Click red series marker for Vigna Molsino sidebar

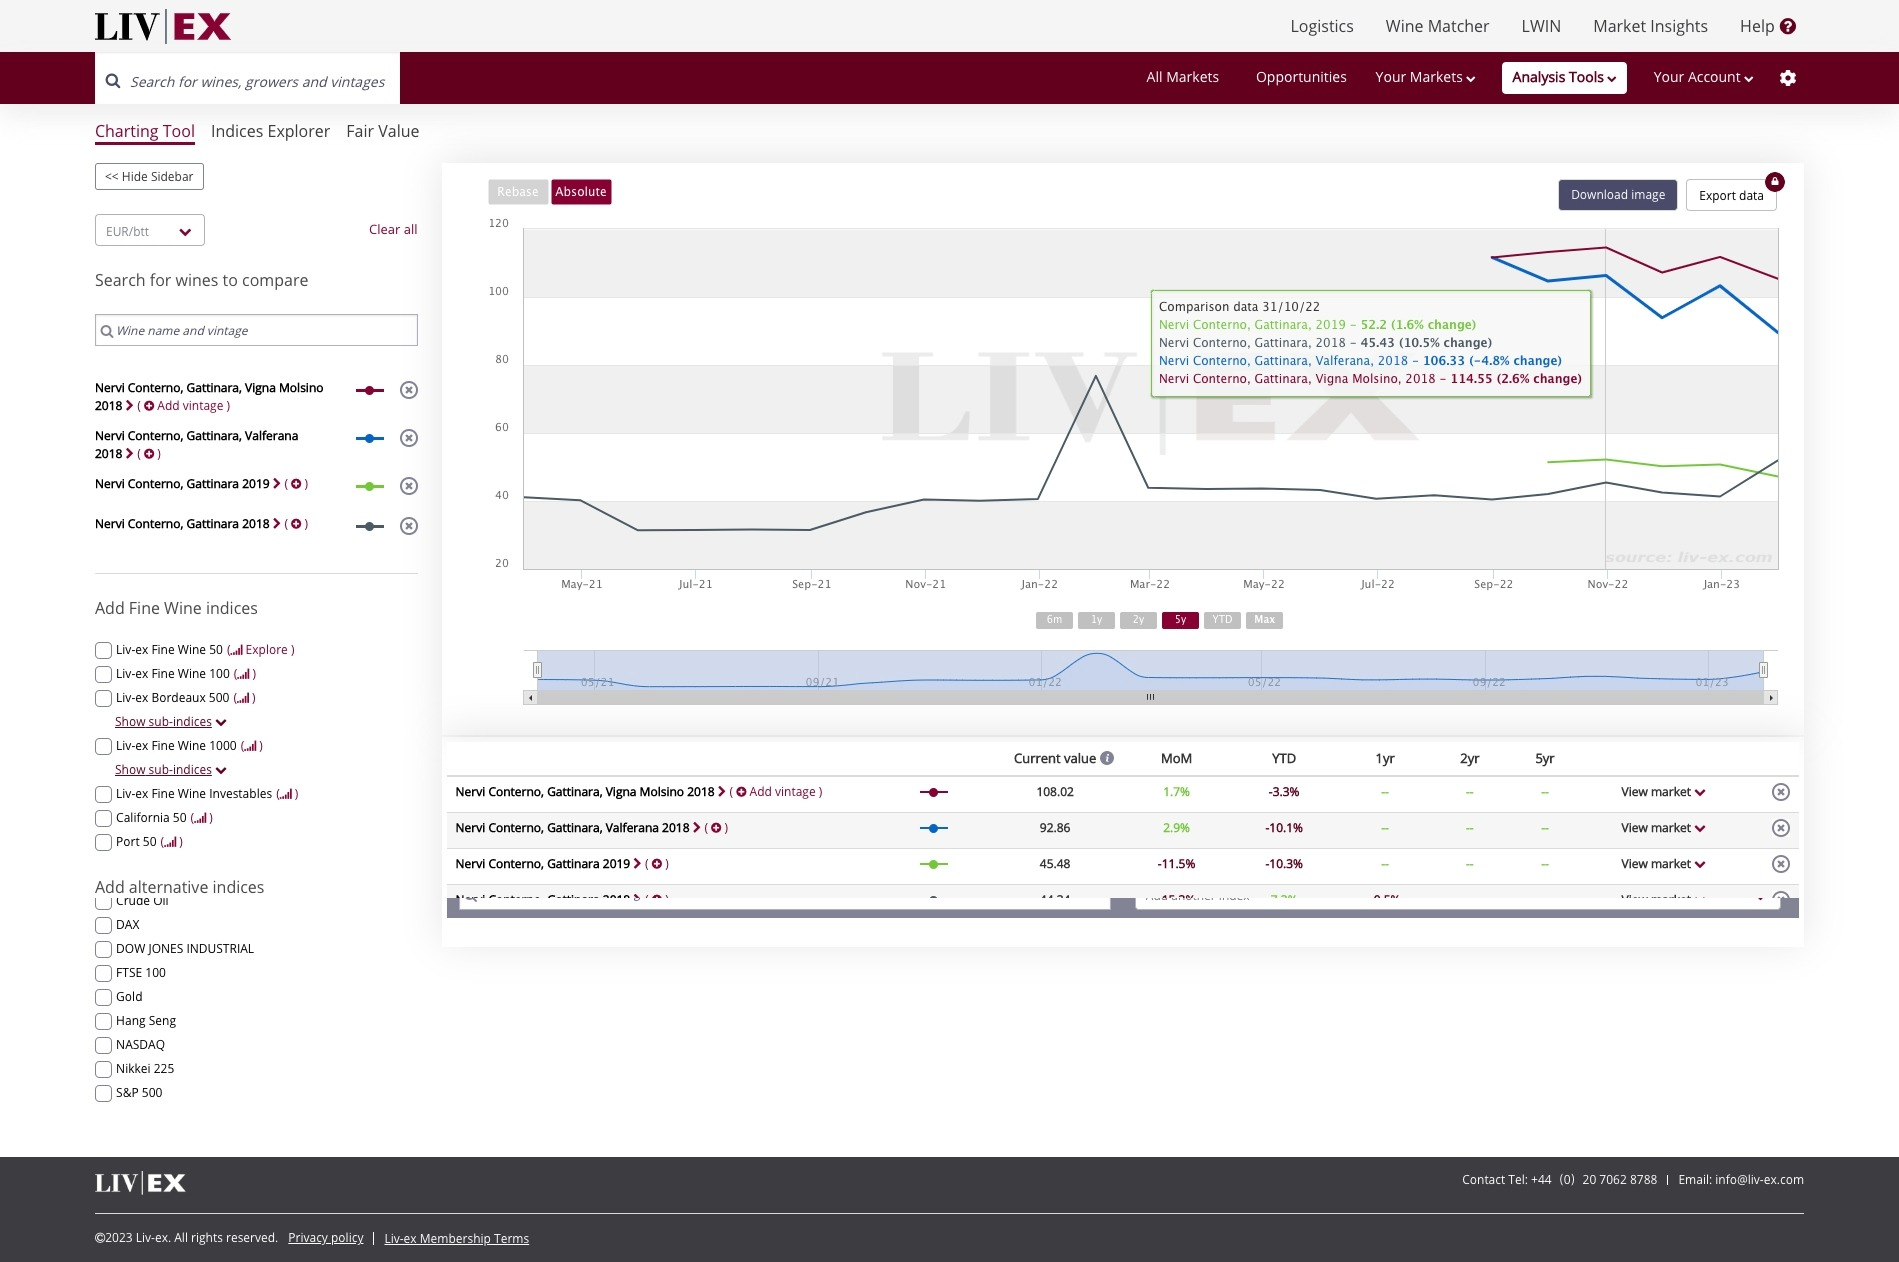click(370, 390)
